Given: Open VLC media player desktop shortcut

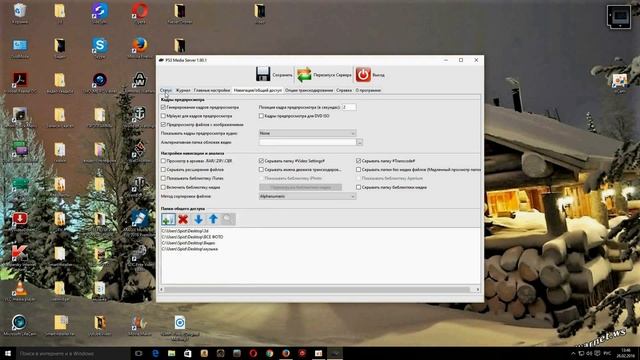Looking at the screenshot, I should pos(20,291).
